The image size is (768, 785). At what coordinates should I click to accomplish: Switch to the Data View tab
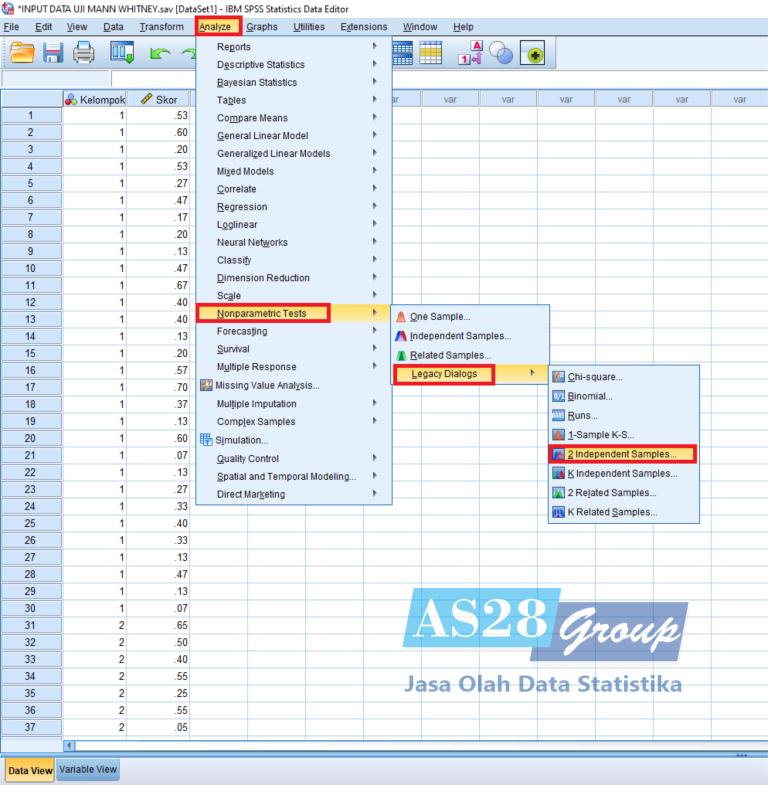pos(29,770)
